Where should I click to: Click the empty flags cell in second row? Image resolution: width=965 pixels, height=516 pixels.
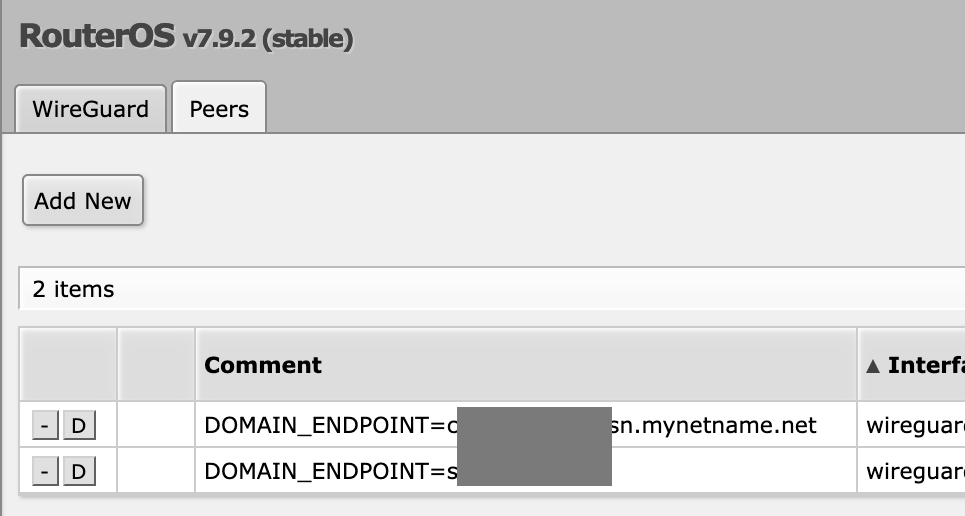tap(156, 471)
